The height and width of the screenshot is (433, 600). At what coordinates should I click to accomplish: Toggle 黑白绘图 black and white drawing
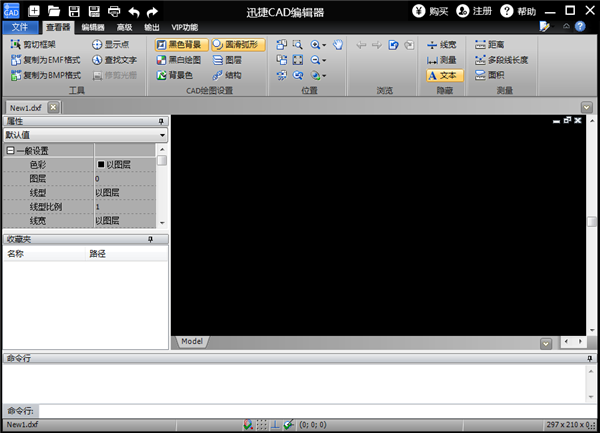coord(179,60)
